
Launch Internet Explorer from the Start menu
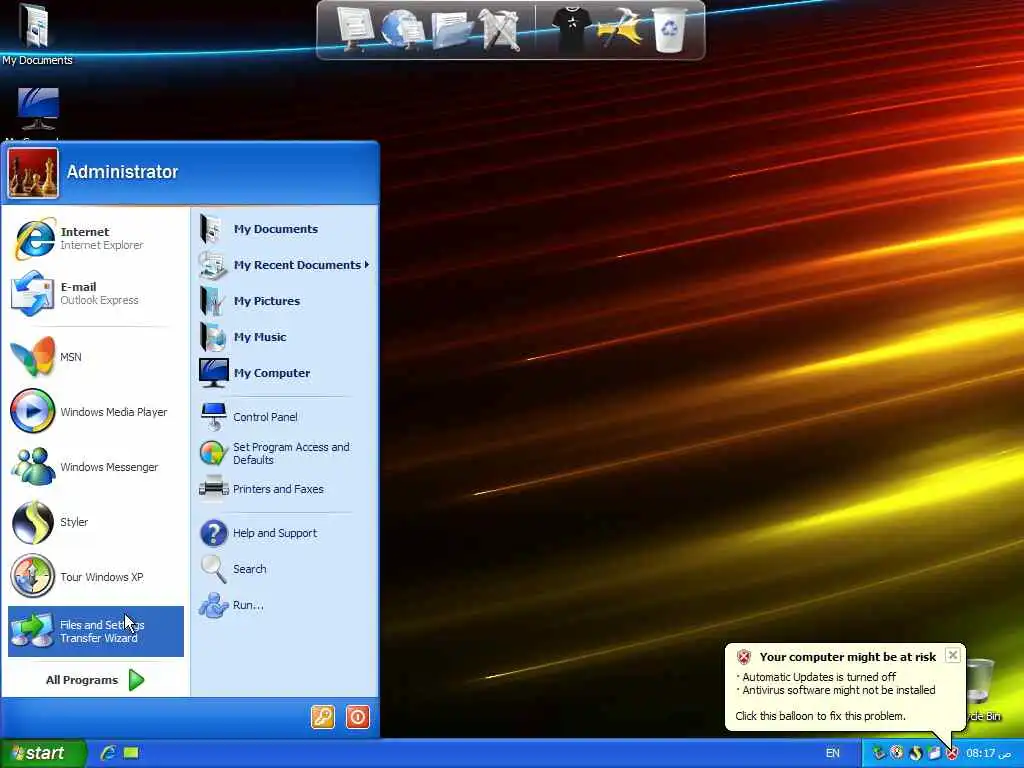pos(95,238)
